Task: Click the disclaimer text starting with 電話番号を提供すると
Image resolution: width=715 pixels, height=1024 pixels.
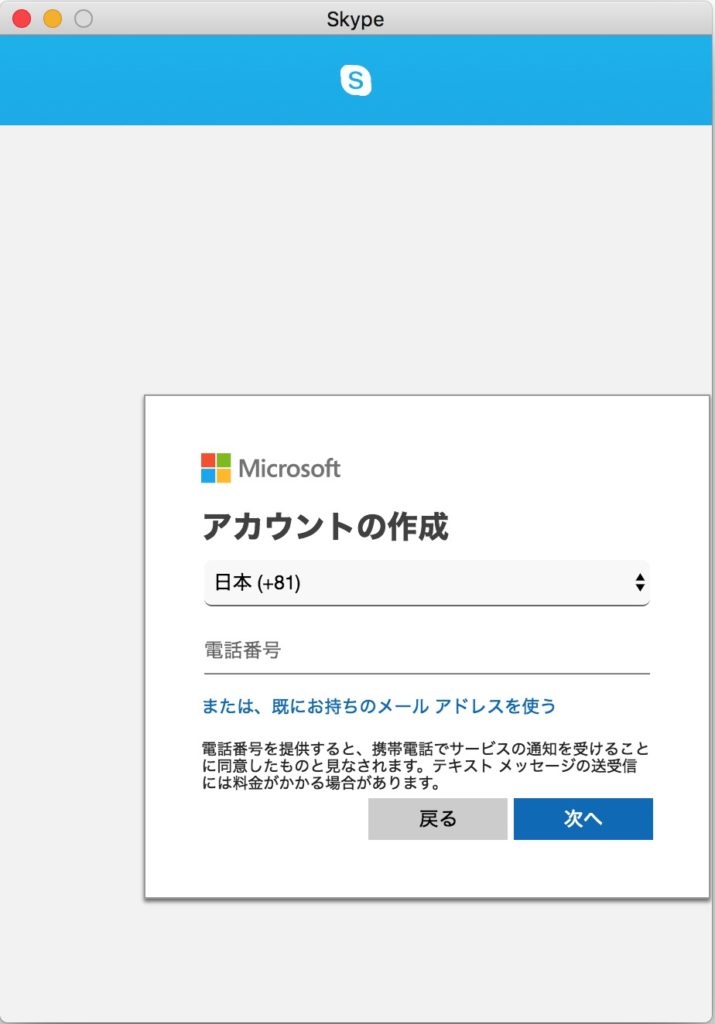Action: click(x=425, y=765)
